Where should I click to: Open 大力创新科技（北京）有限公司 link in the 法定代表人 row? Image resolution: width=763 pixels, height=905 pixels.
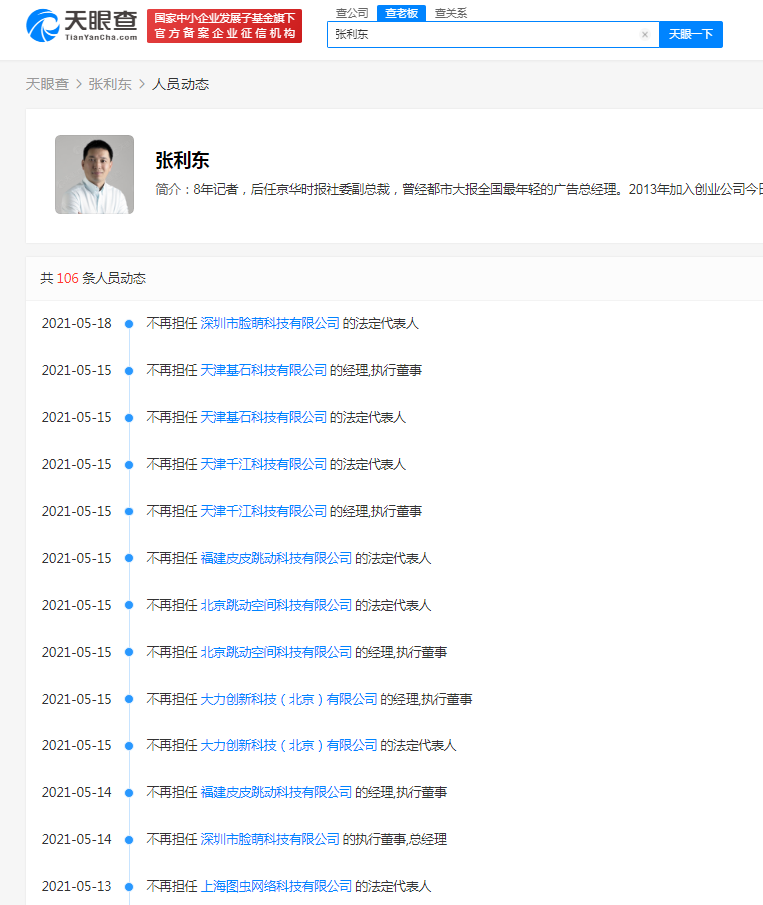(289, 745)
